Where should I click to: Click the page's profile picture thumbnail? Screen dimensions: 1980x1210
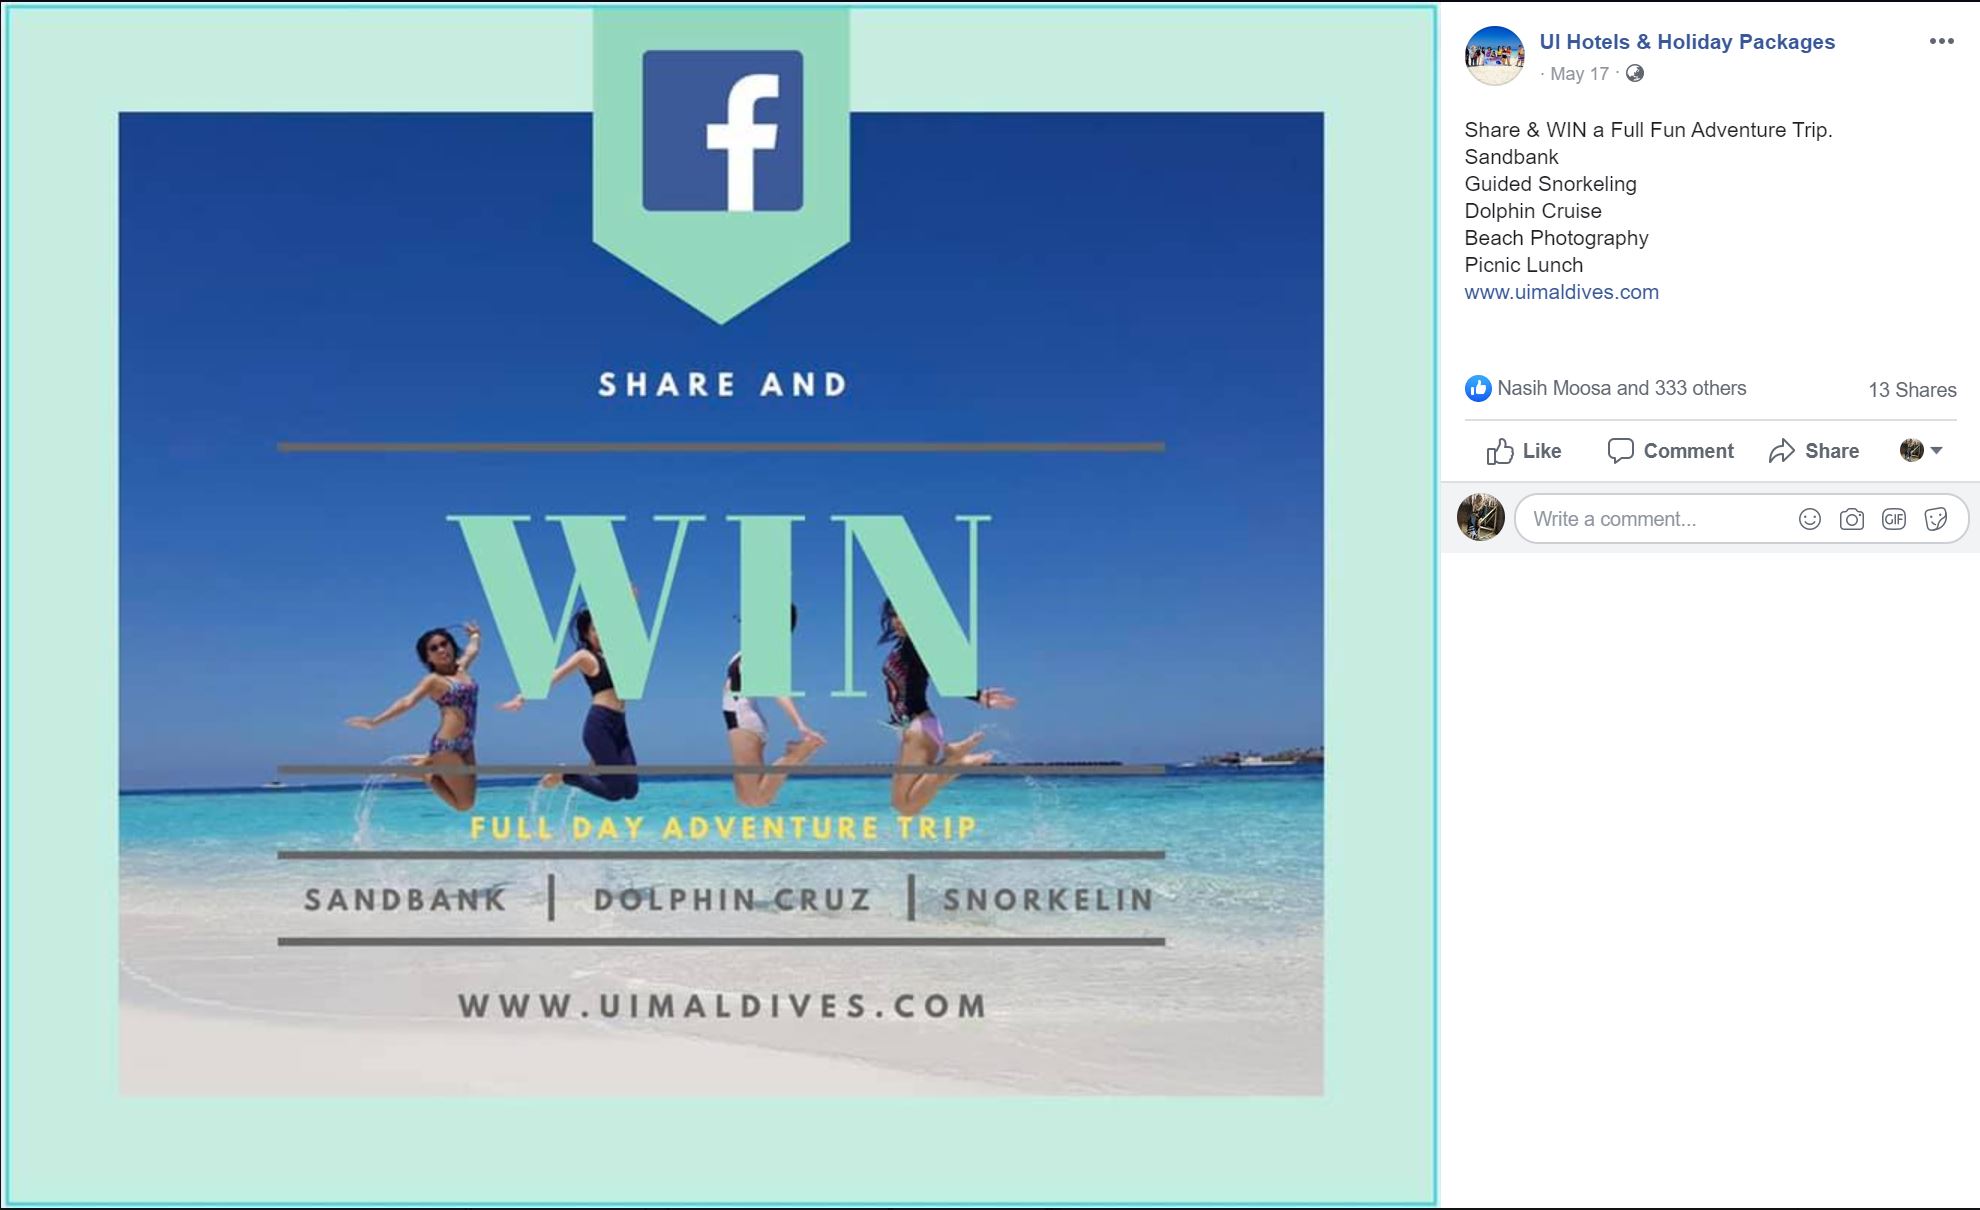pos(1494,56)
